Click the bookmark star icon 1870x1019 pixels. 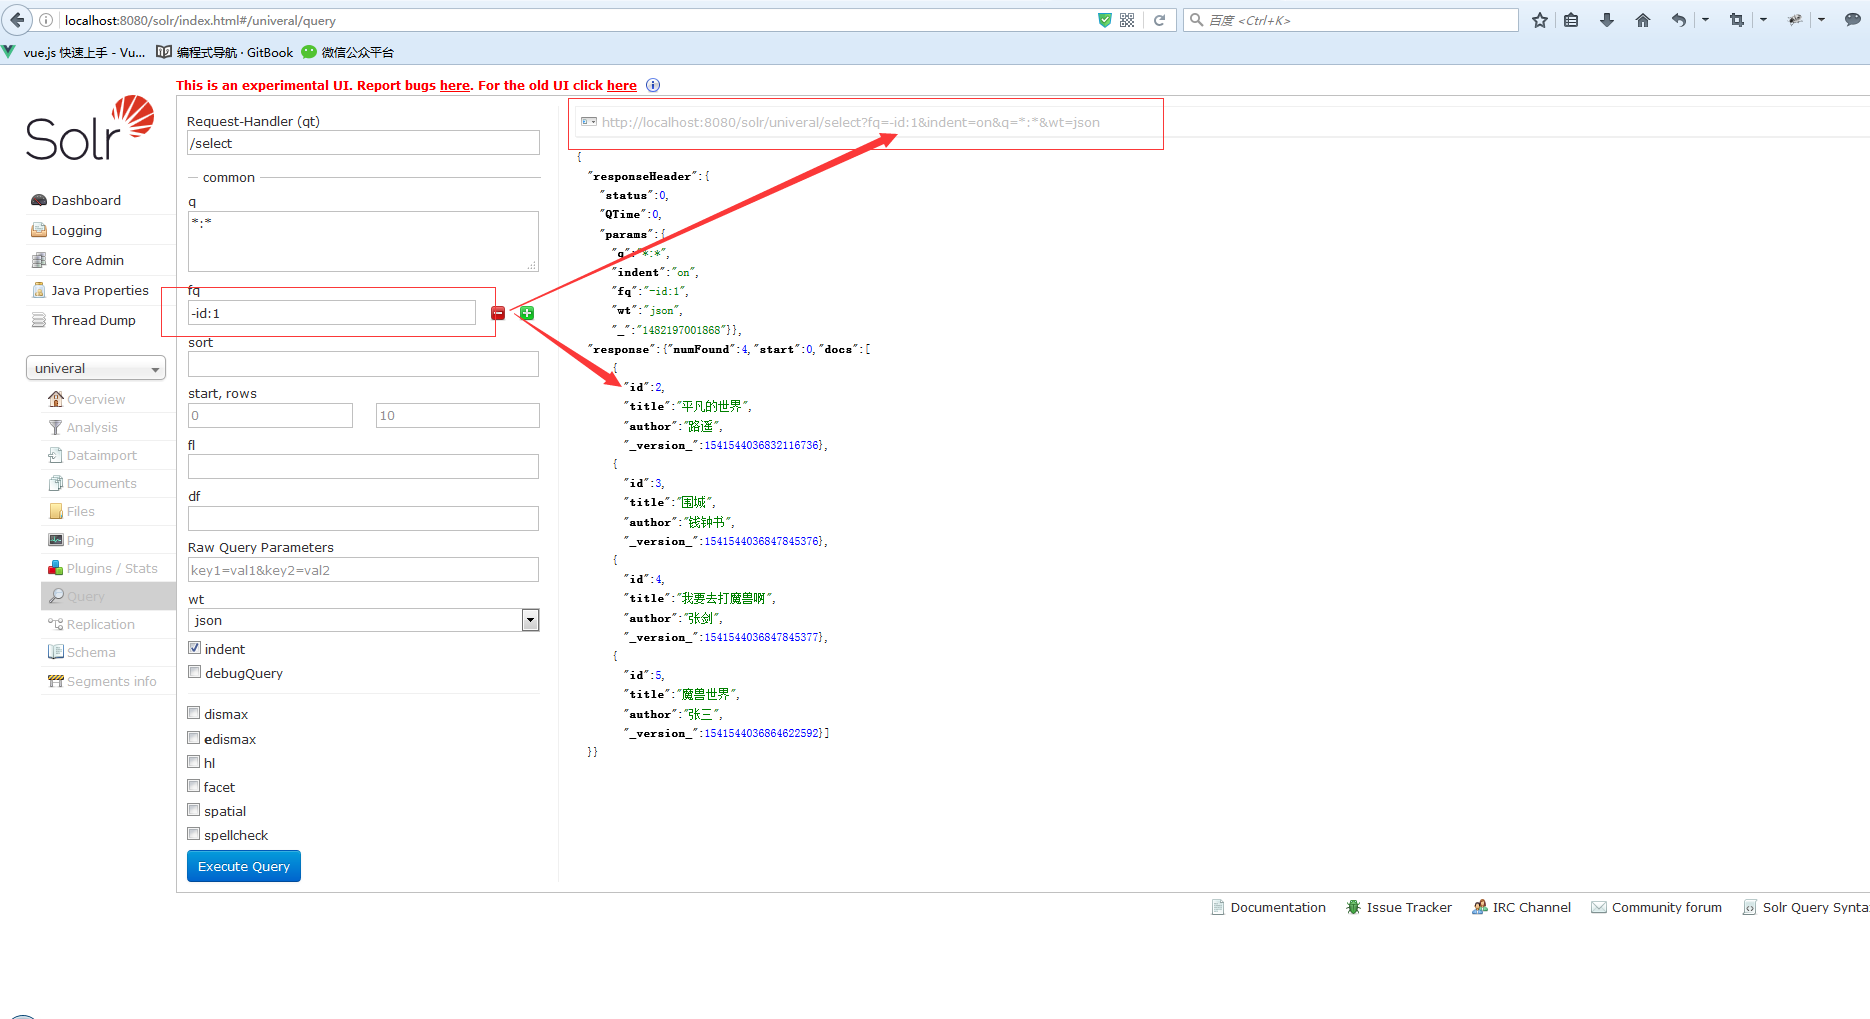pyautogui.click(x=1540, y=20)
